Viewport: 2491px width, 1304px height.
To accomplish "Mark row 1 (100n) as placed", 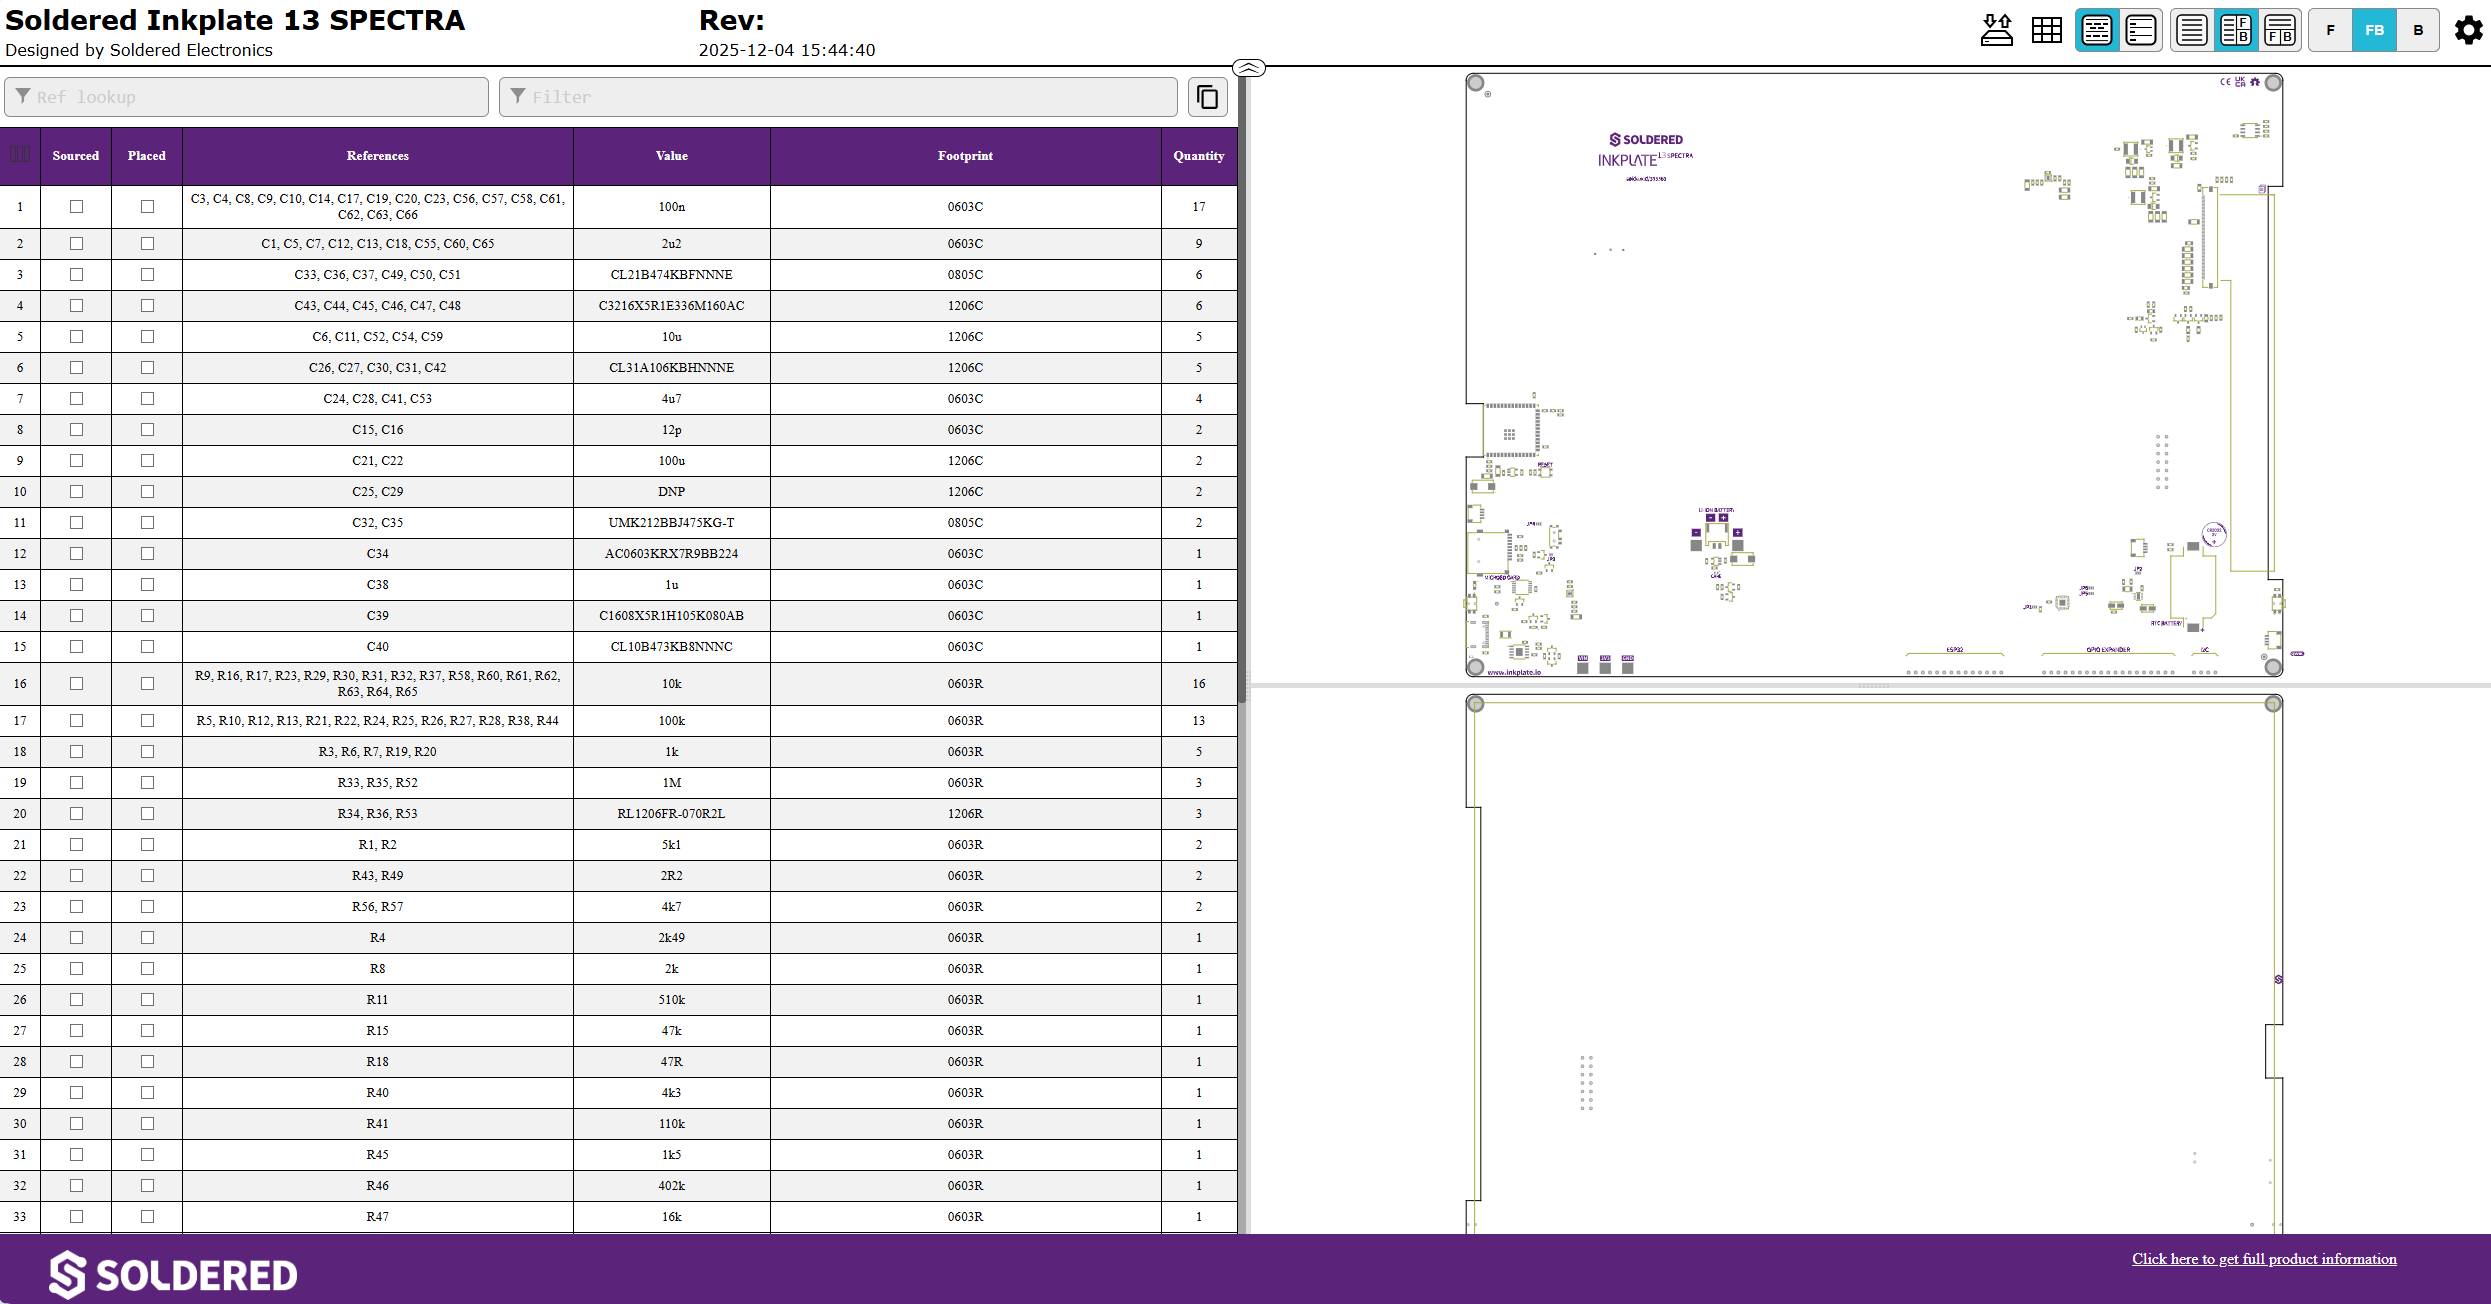I will click(147, 207).
